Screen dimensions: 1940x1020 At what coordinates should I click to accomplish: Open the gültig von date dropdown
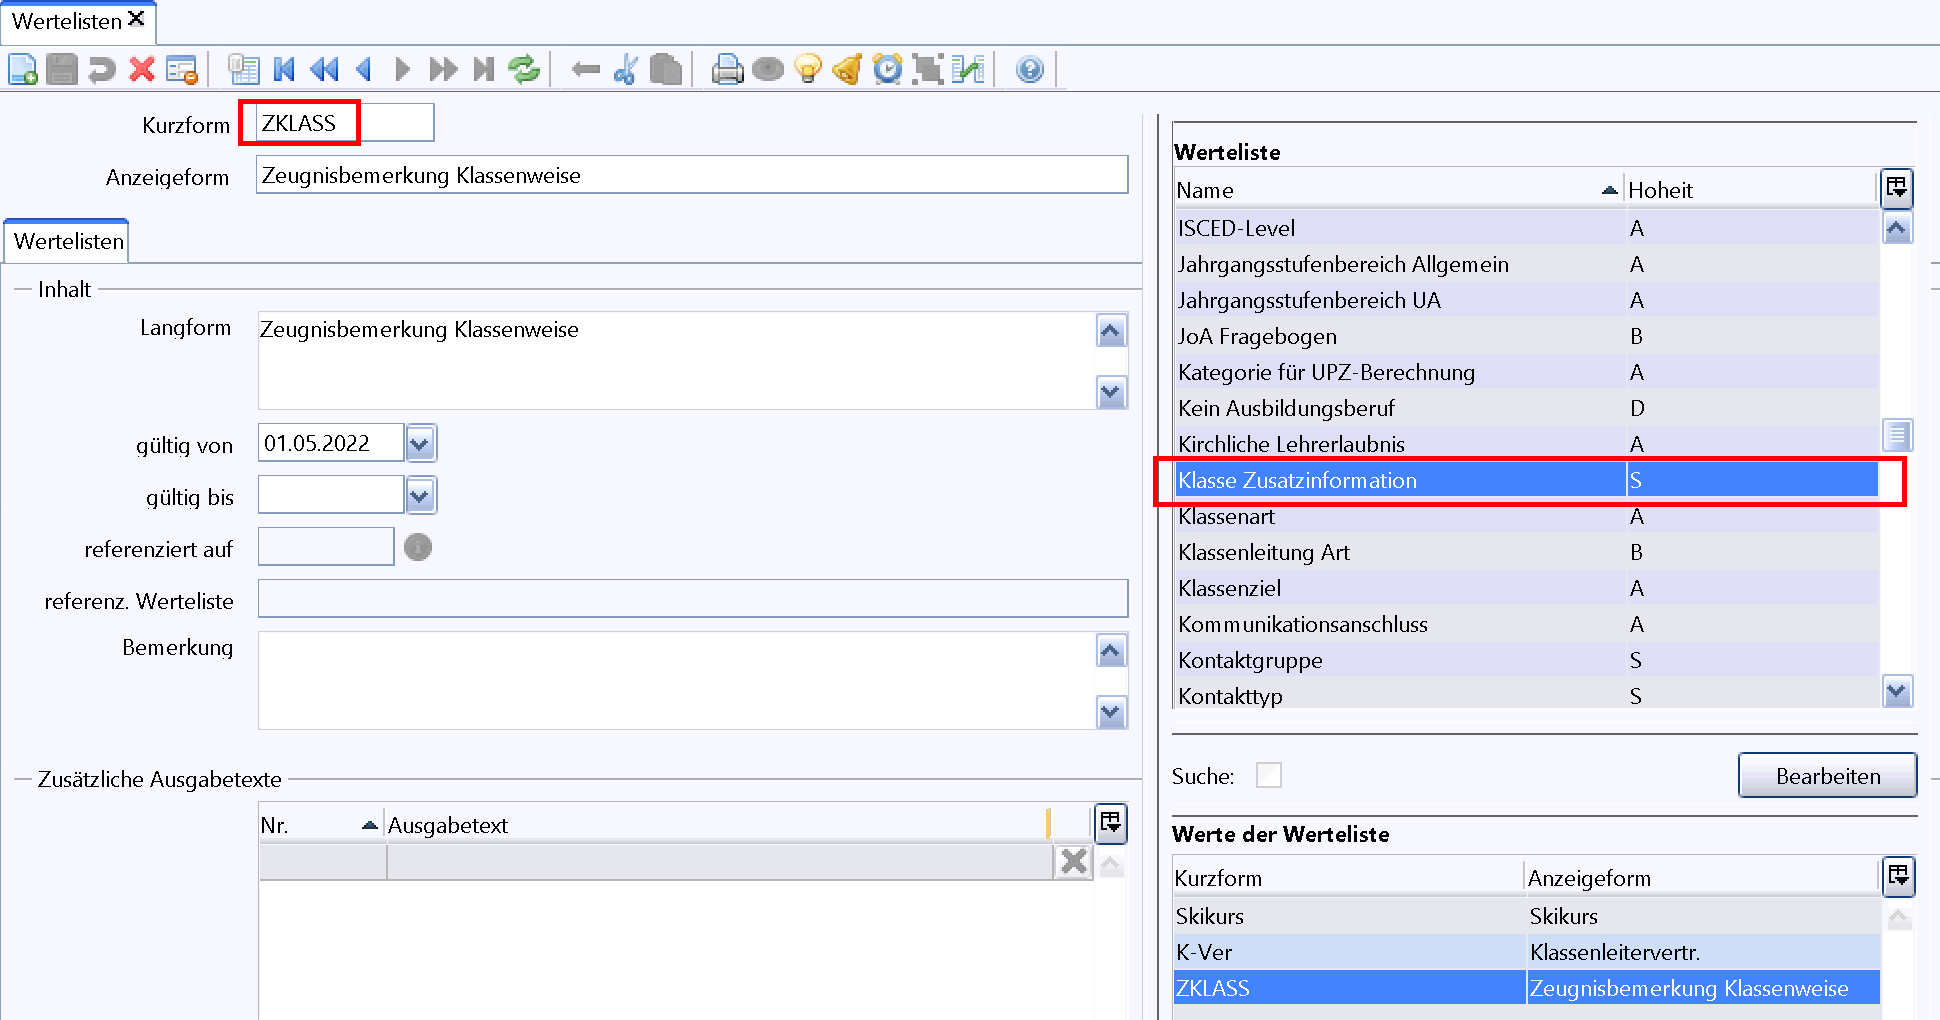tap(420, 443)
